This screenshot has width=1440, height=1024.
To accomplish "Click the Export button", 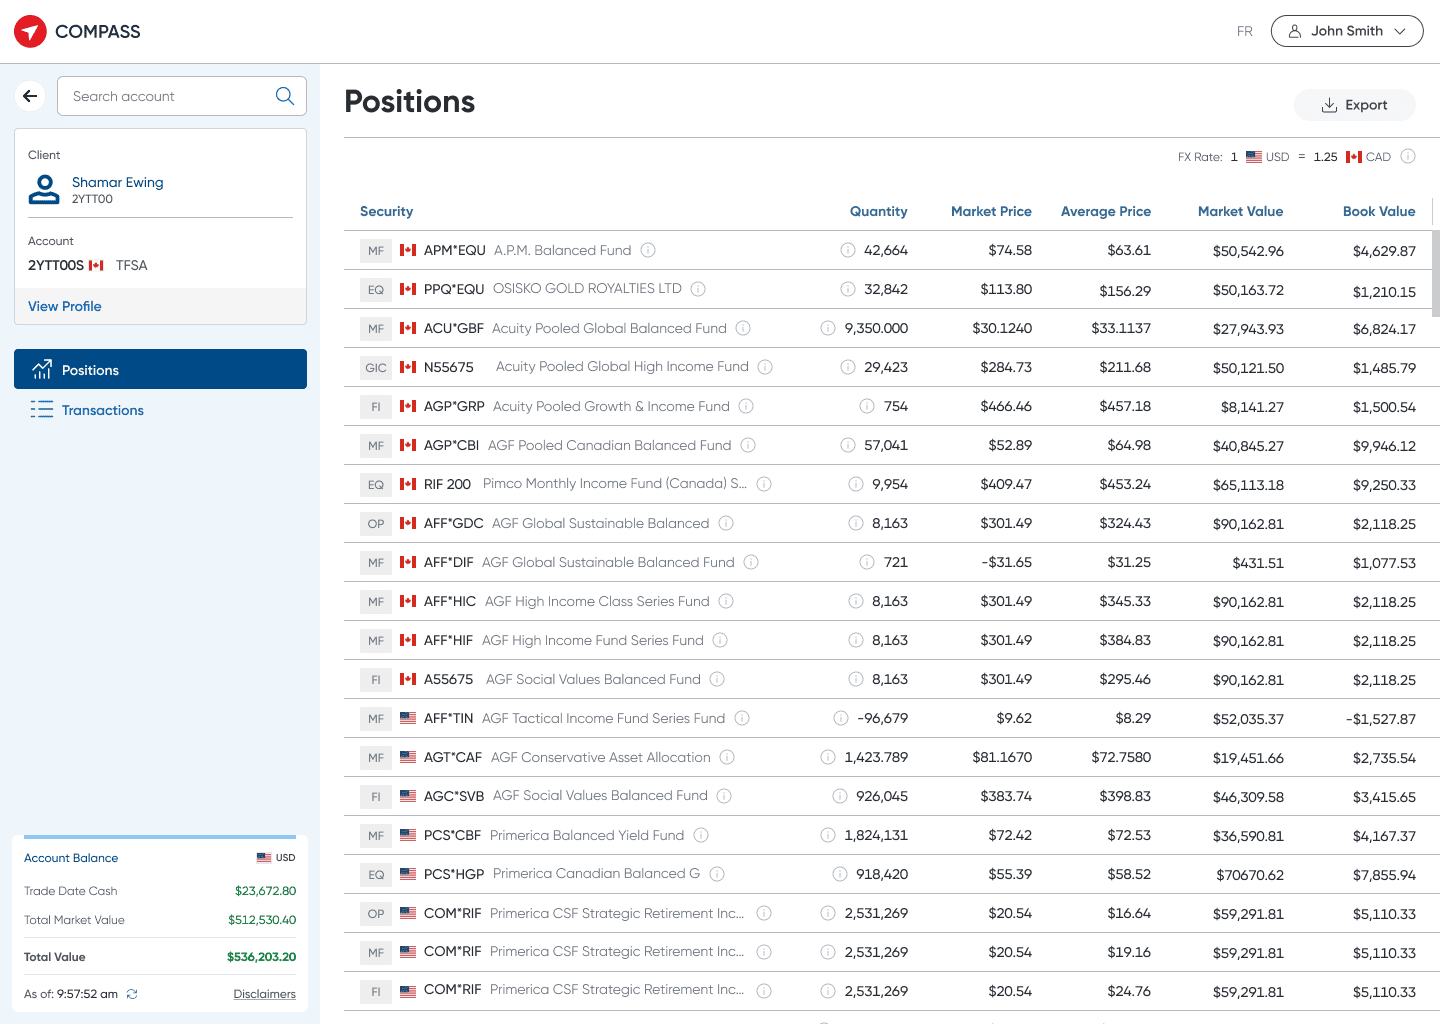I will [x=1354, y=105].
